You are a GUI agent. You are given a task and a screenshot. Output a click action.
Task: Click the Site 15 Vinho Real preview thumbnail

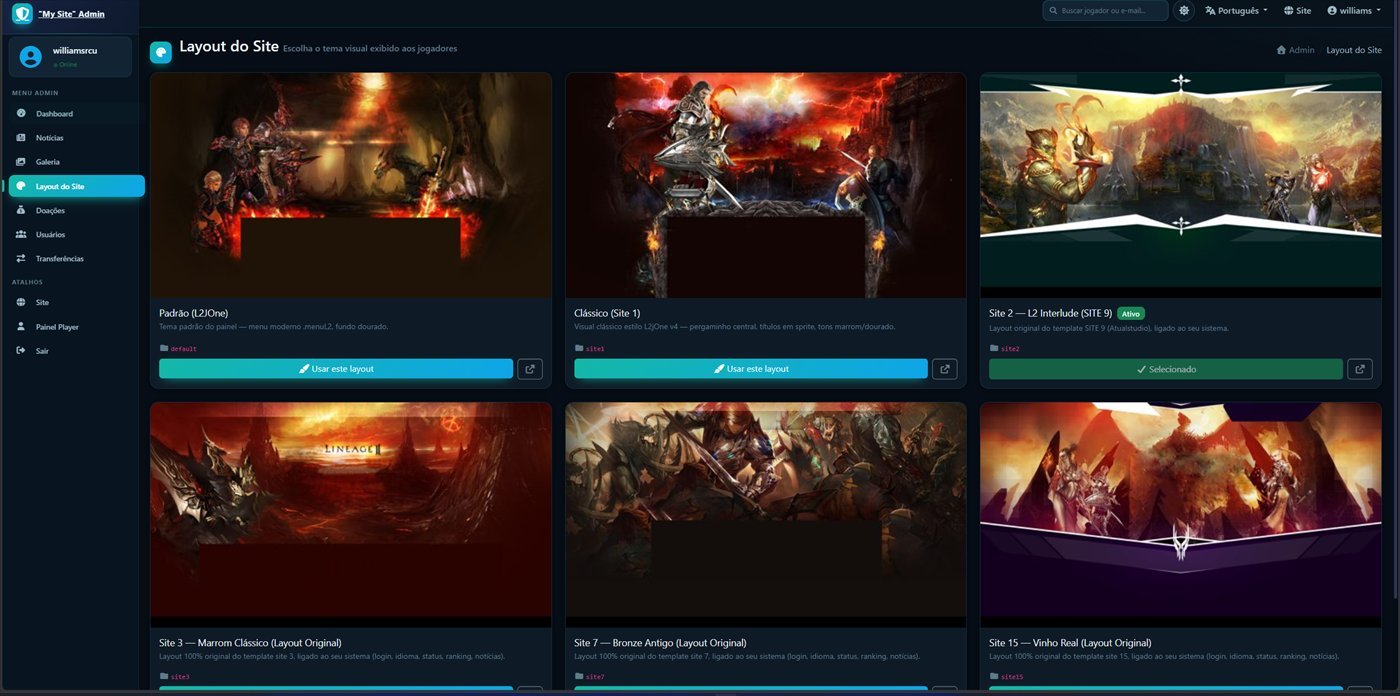point(1181,515)
